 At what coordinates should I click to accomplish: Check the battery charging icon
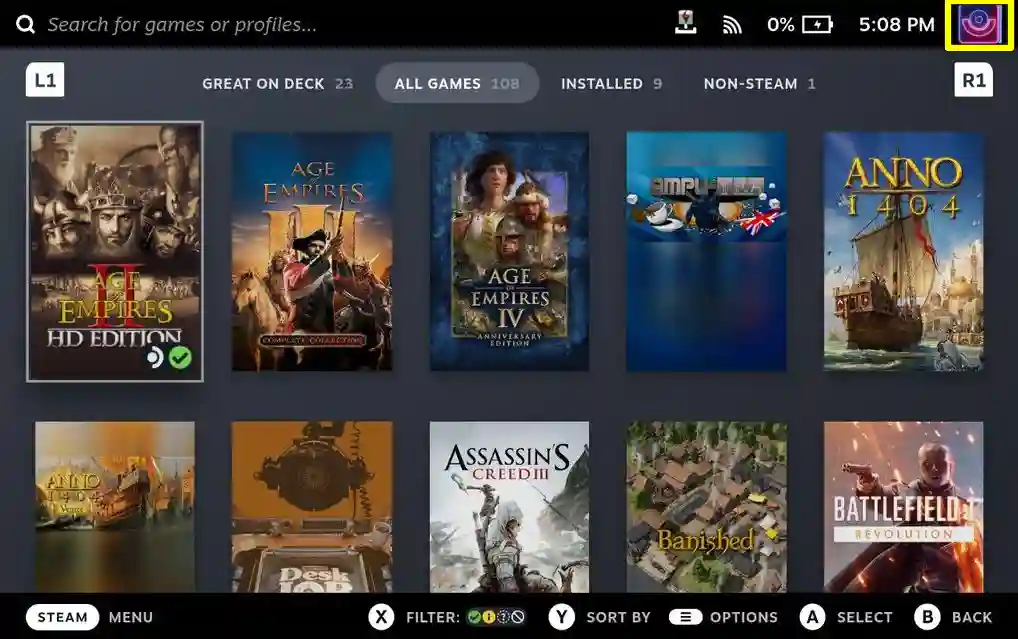click(817, 25)
